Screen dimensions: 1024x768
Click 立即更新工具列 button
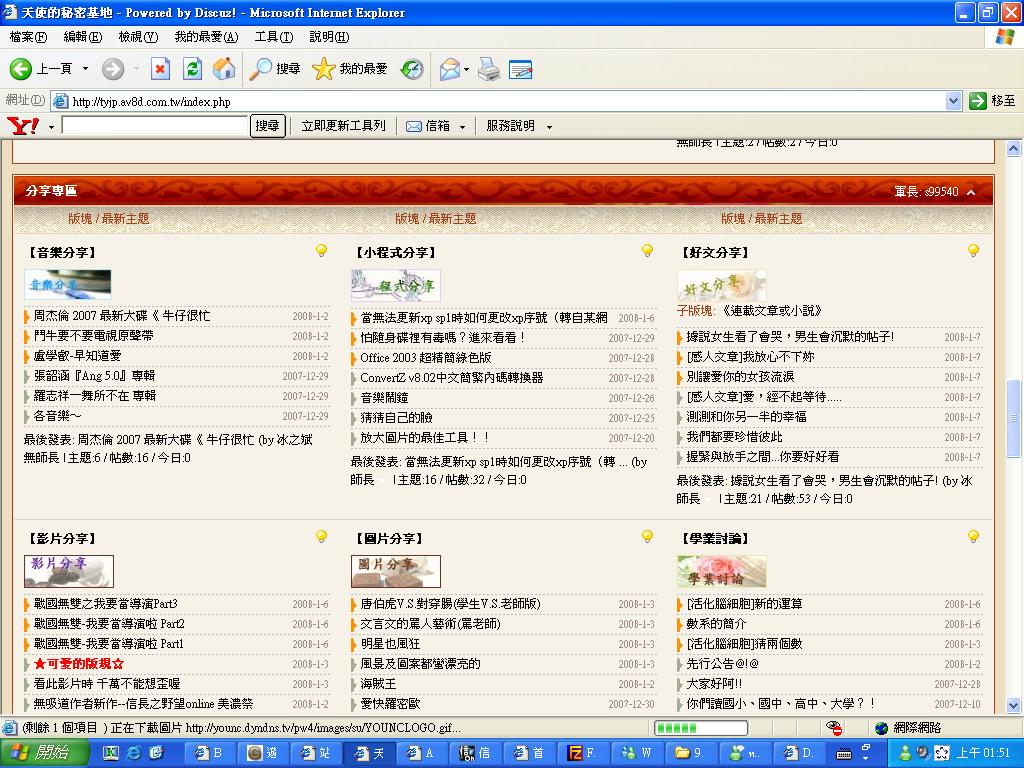click(x=344, y=125)
